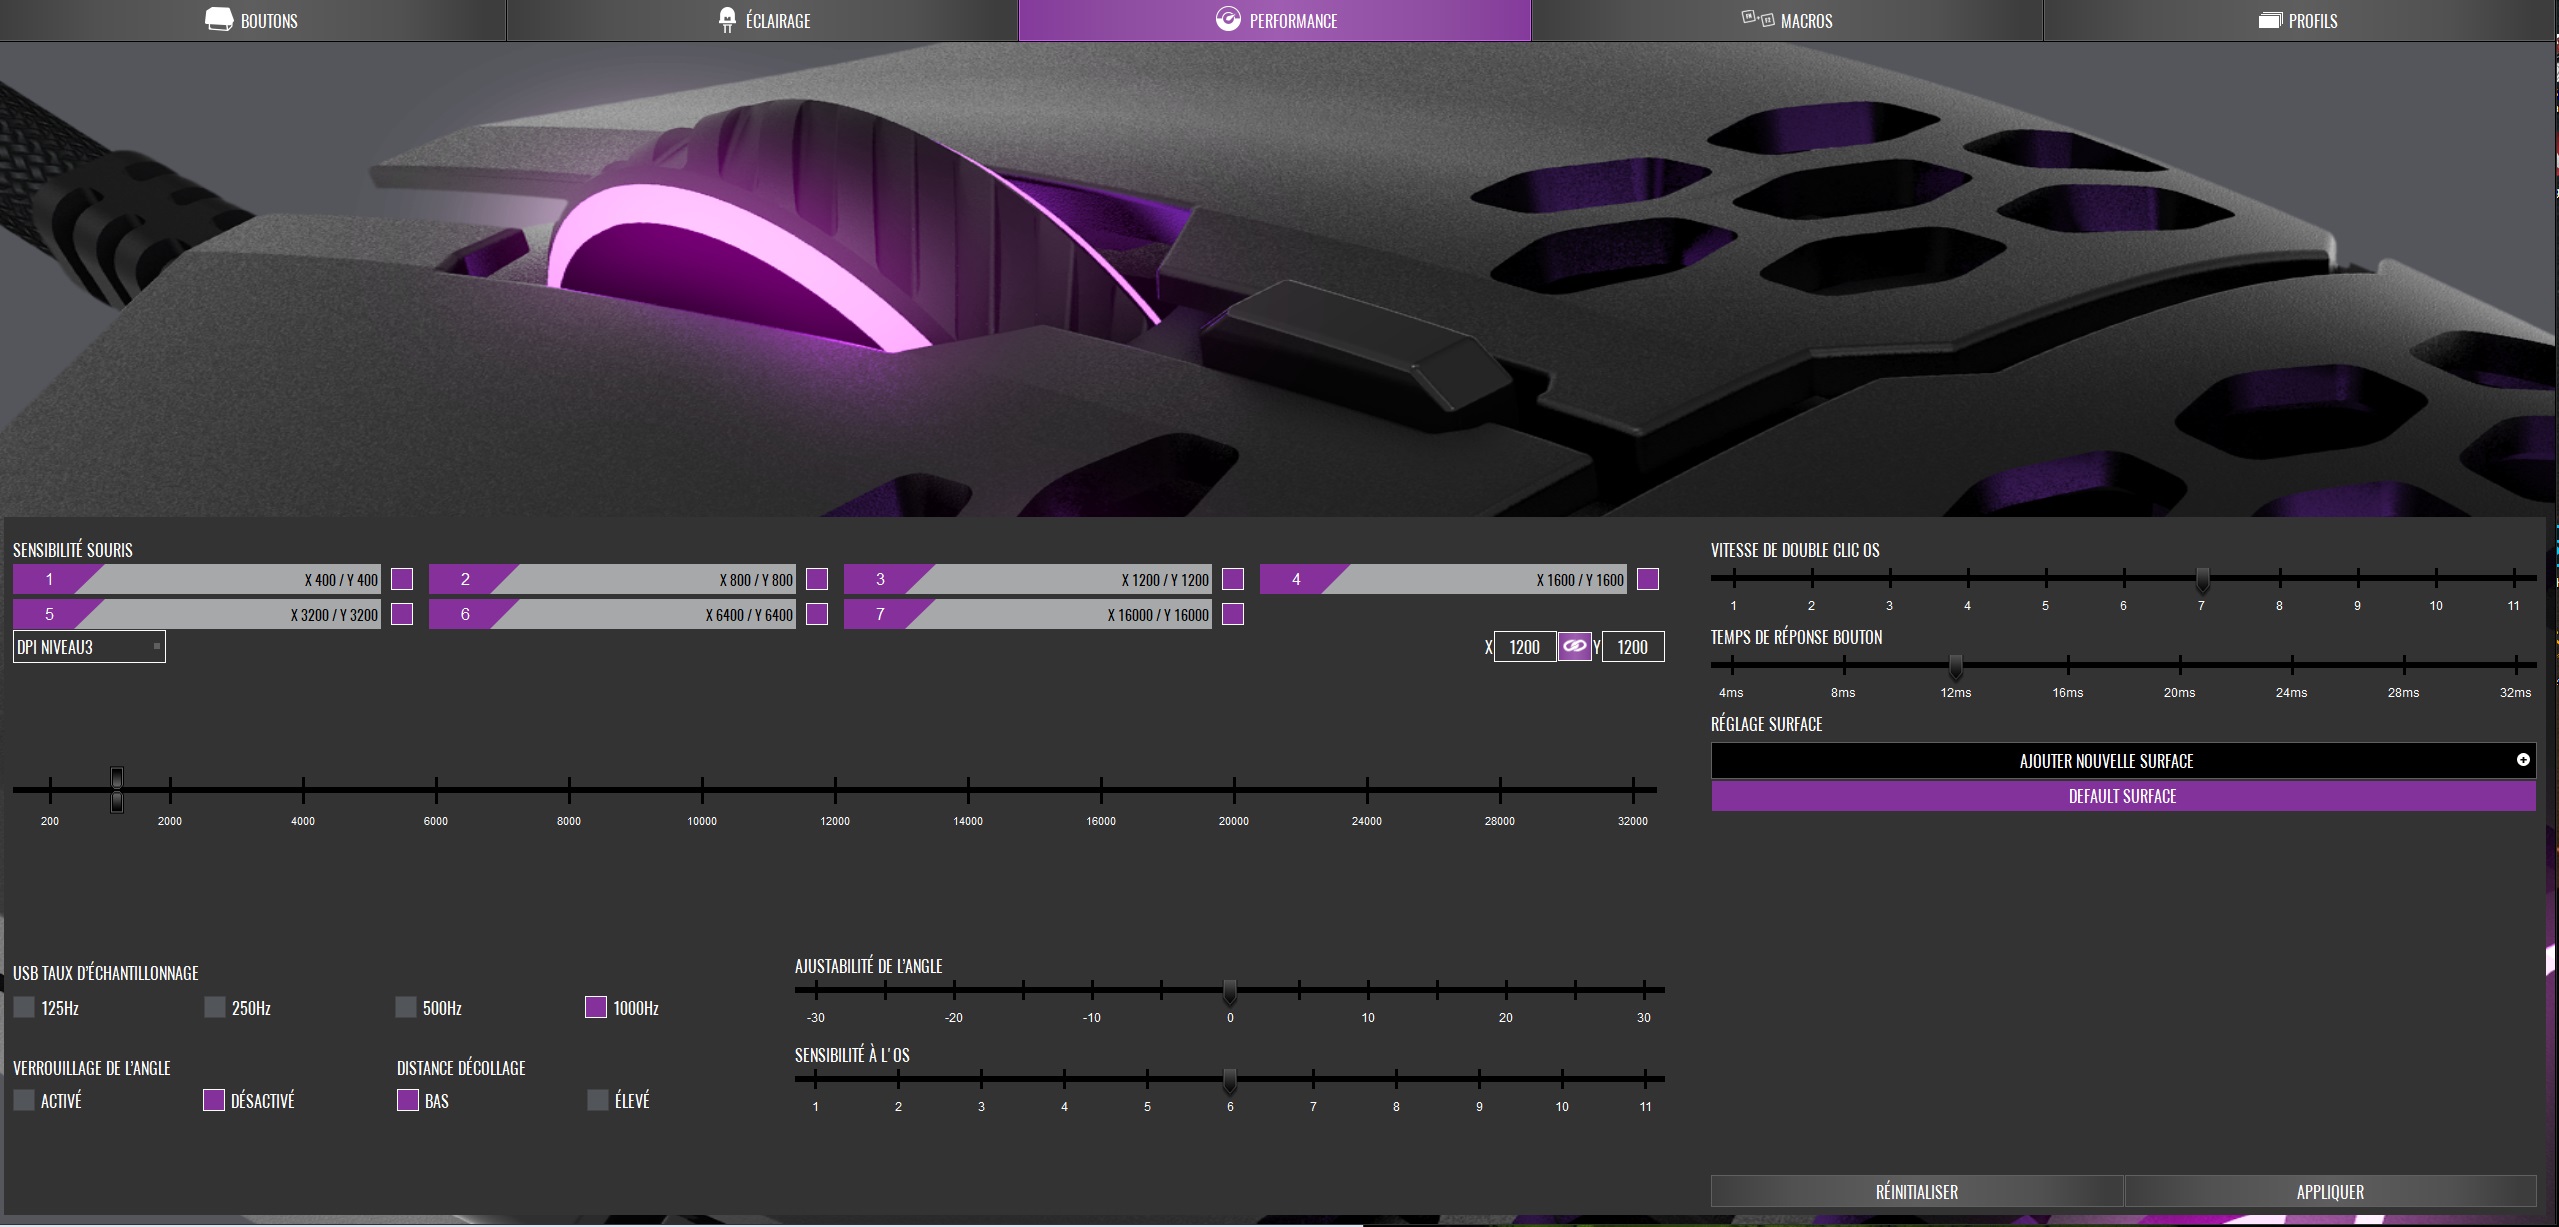This screenshot has width=2559, height=1227.
Task: Click the 8000 mark on the DPI slider
Action: pos(569,790)
